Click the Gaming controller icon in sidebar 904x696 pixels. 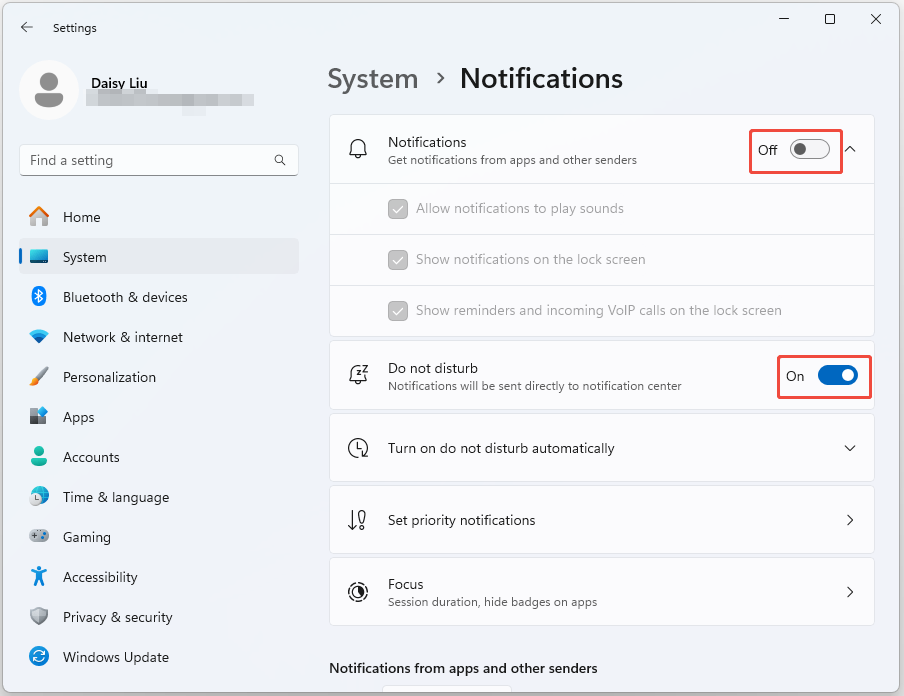point(39,537)
